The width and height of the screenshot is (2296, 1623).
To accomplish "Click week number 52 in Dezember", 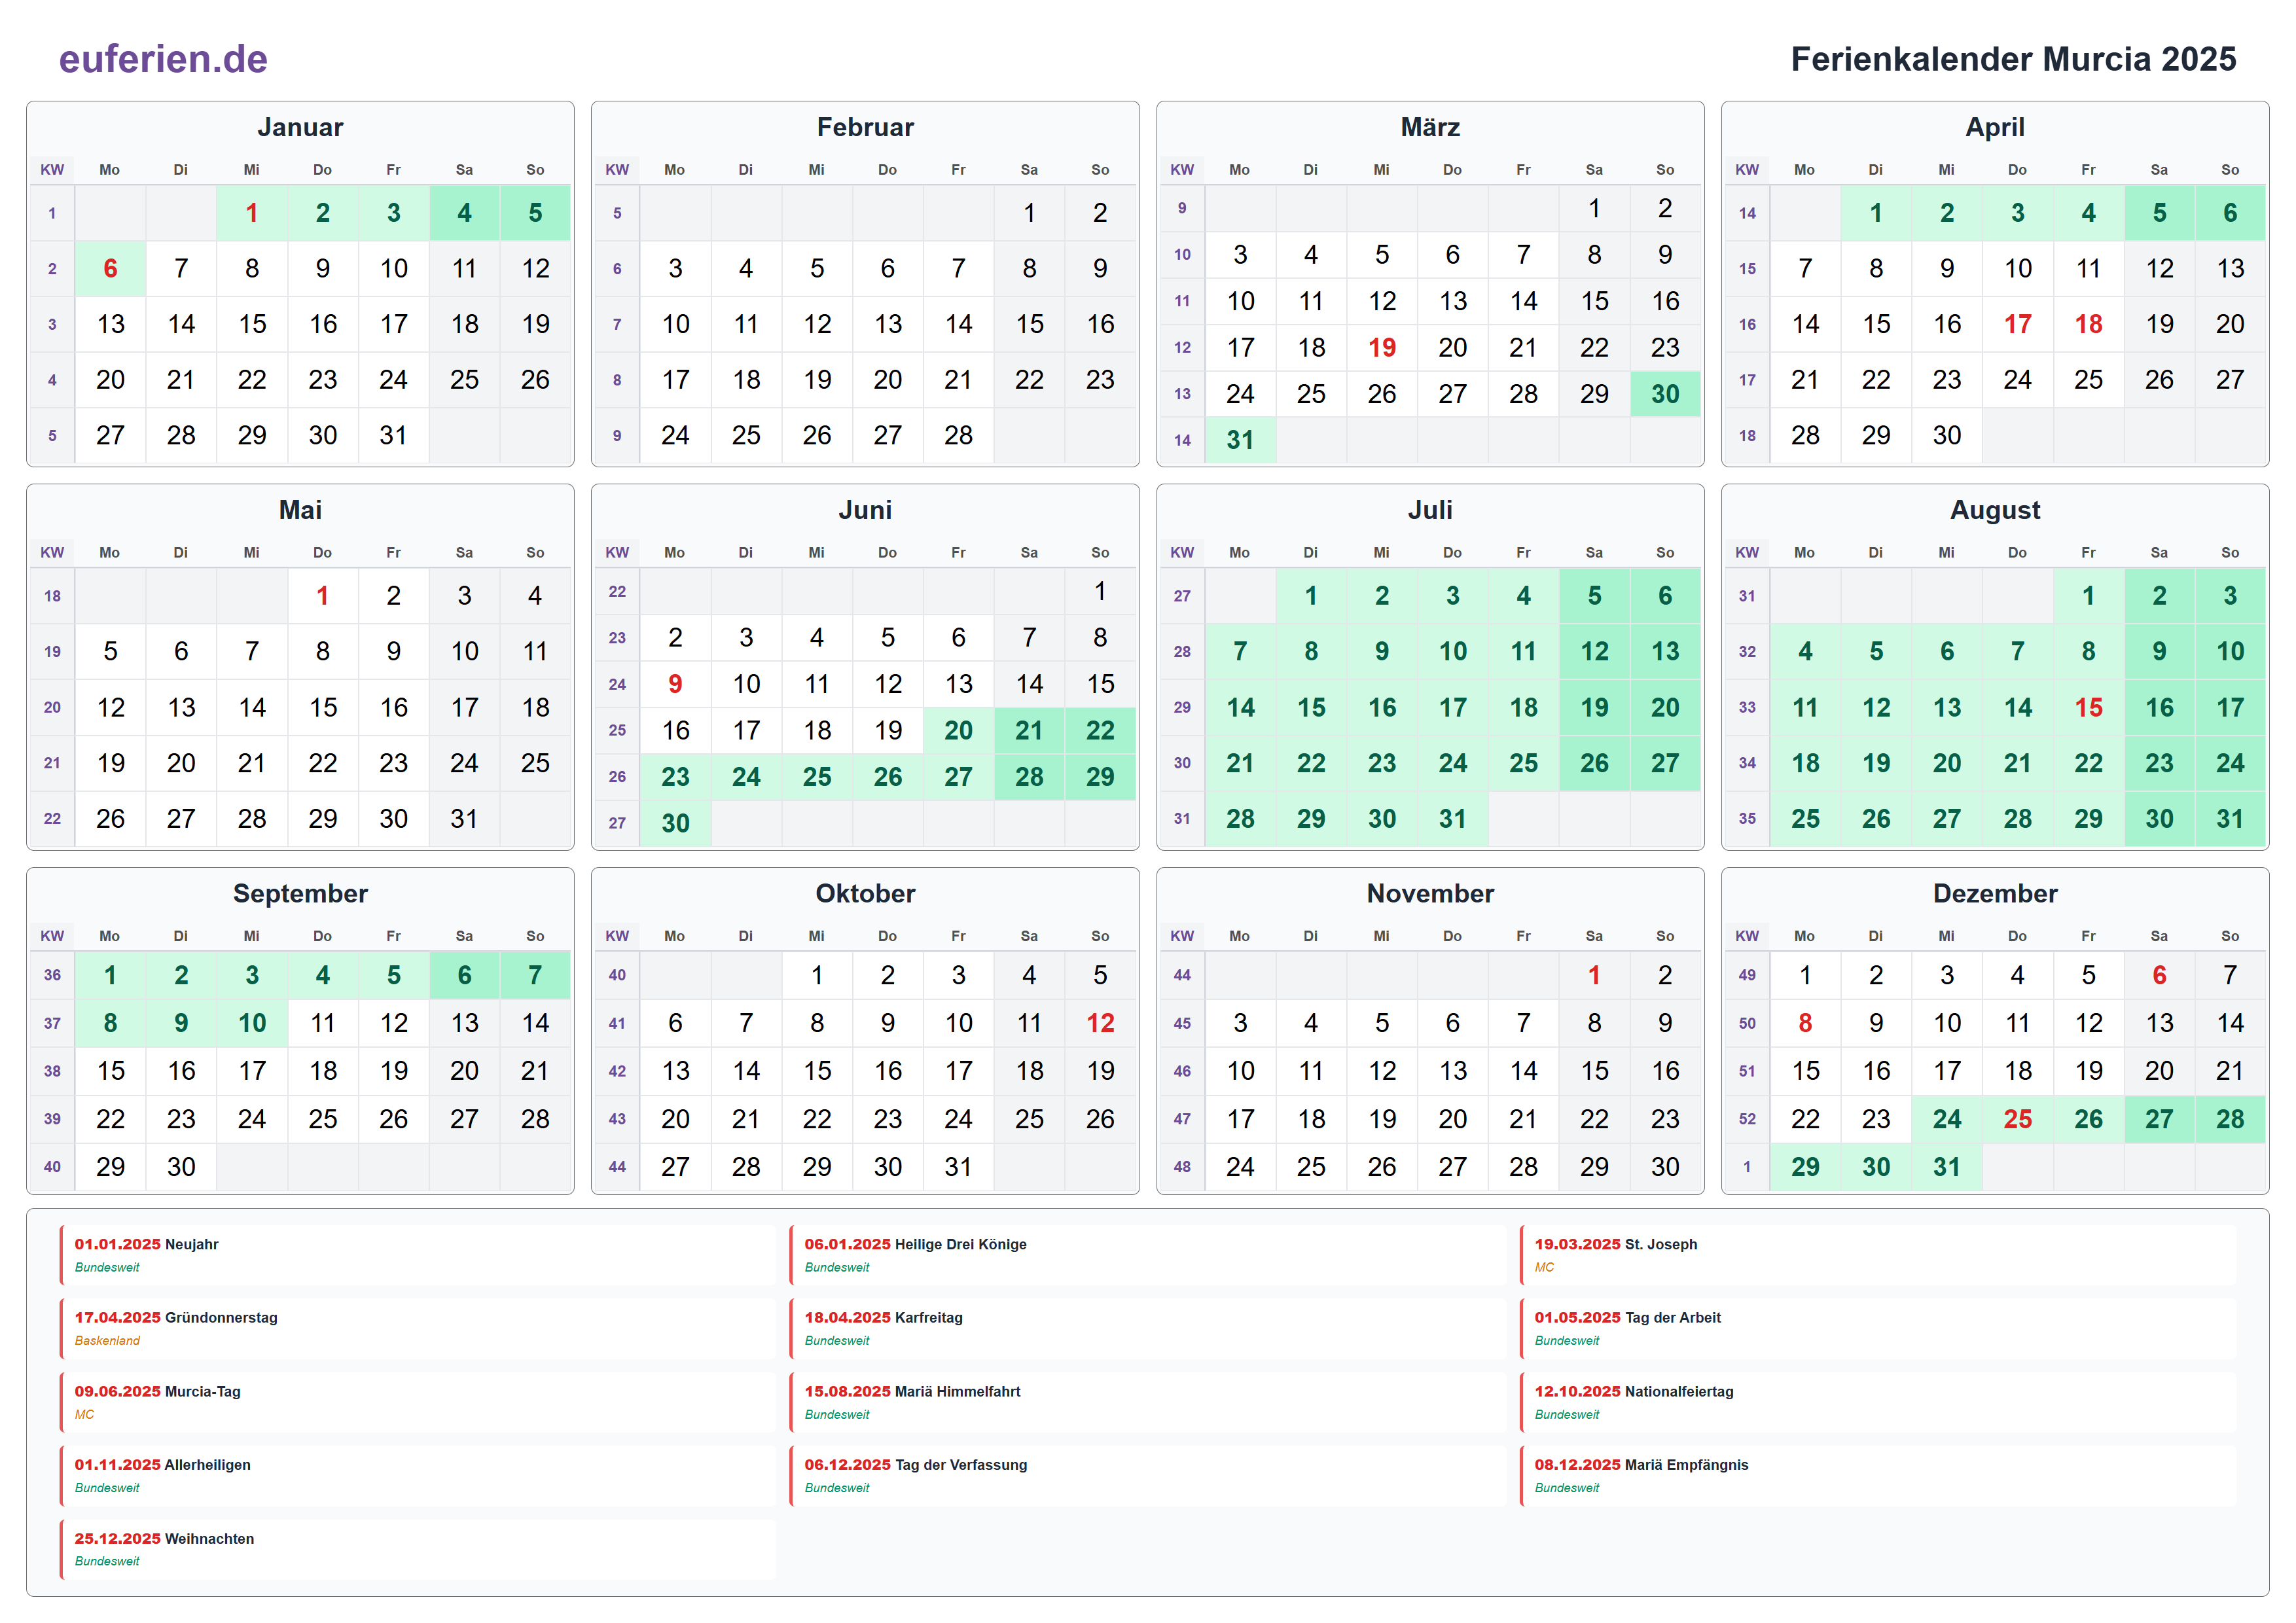I will coord(1747,1119).
